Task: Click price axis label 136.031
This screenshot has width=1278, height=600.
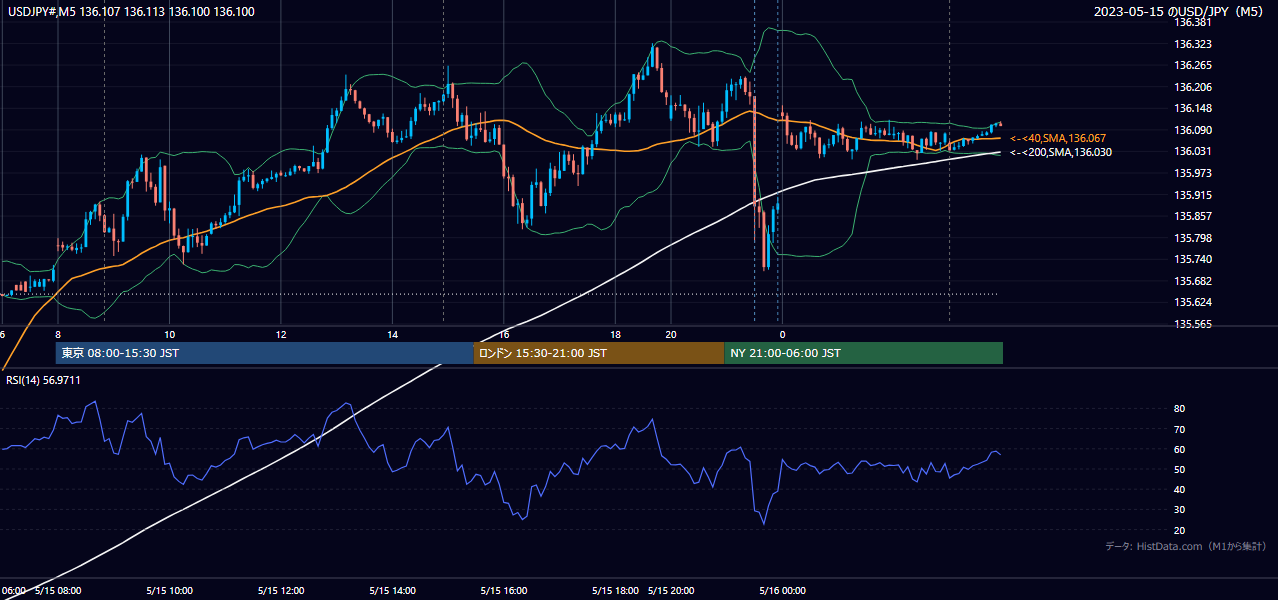Action: coord(1193,151)
